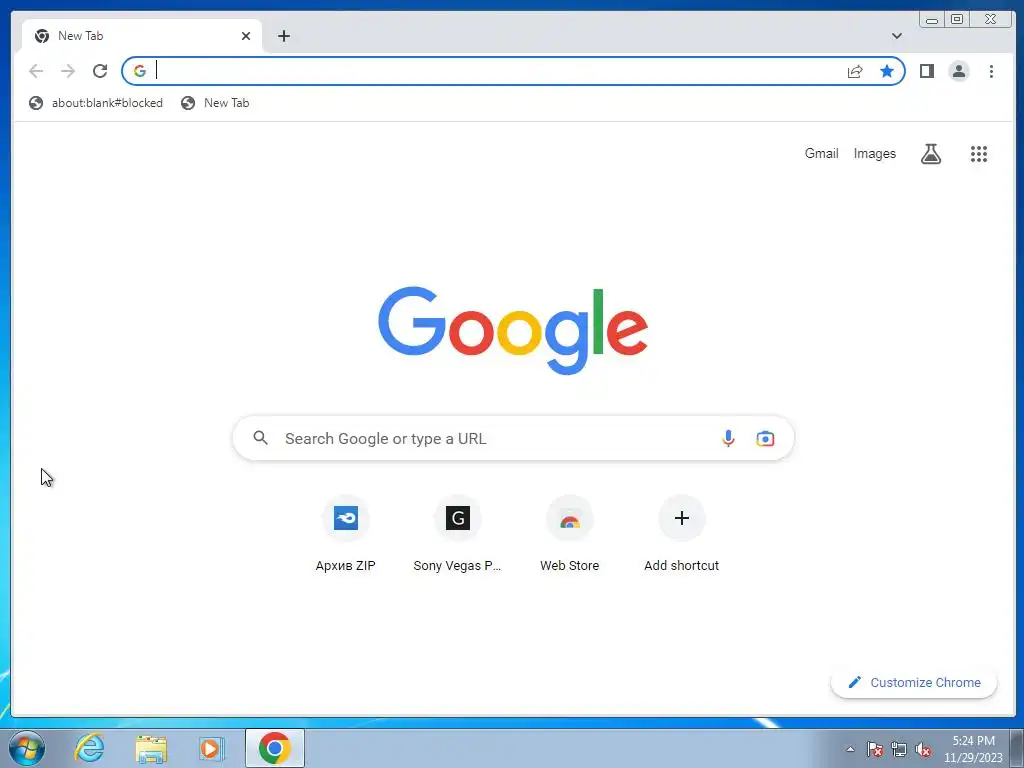Reload the page with the refresh icon
Viewport: 1024px width, 768px height.
pyautogui.click(x=100, y=71)
